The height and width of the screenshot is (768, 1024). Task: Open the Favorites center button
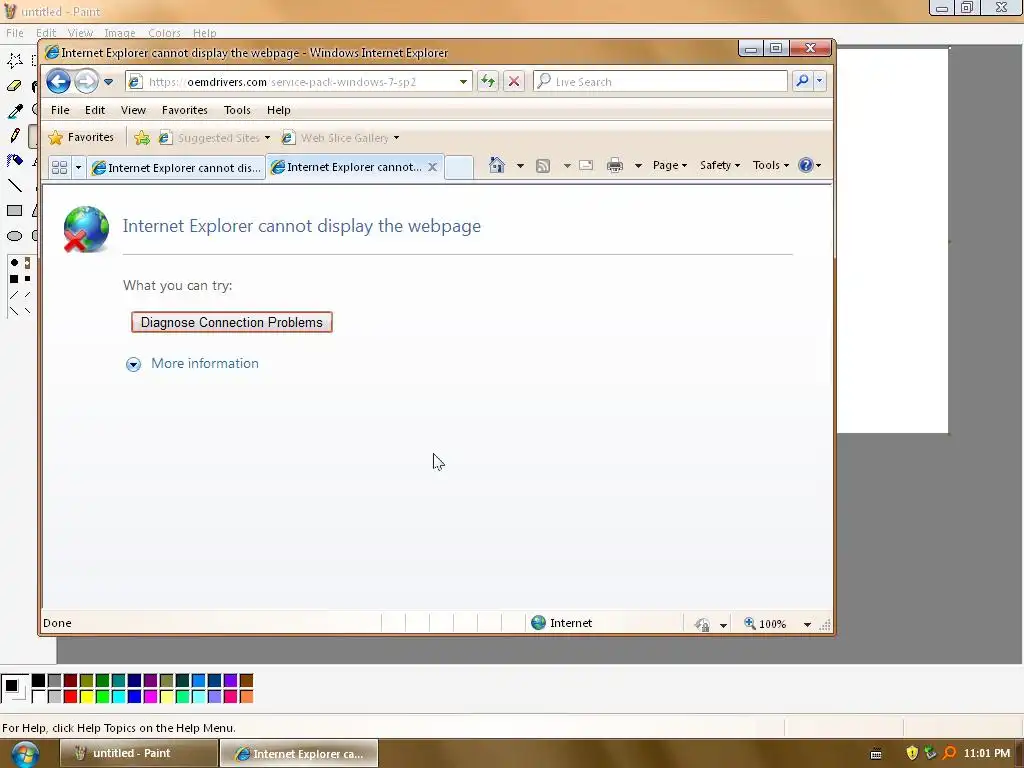pyautogui.click(x=82, y=138)
